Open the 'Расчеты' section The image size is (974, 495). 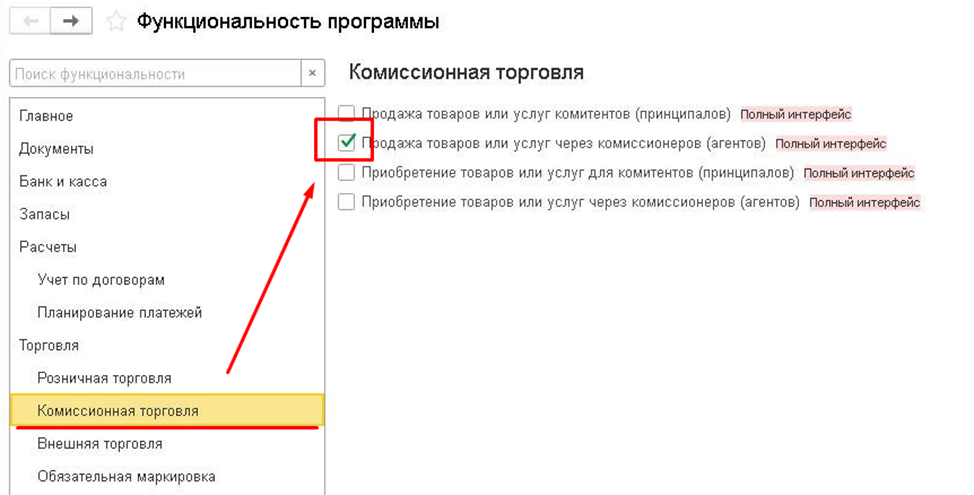click(x=167, y=247)
